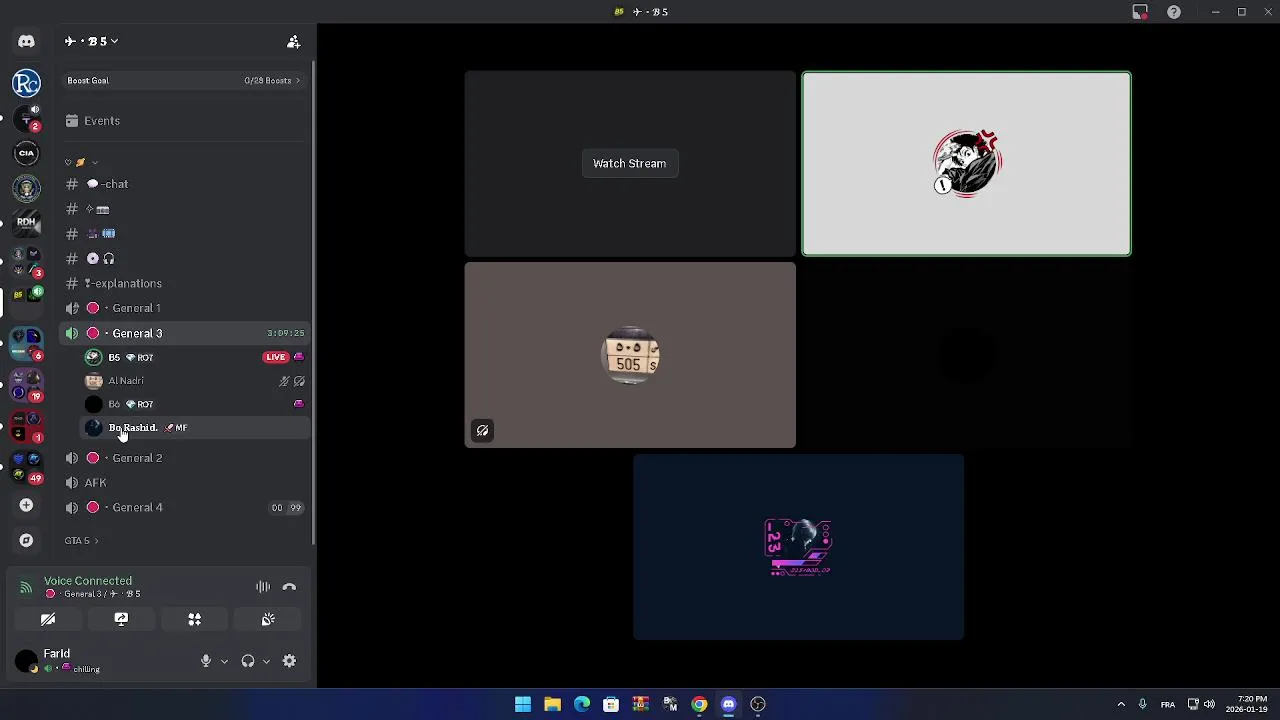1280x720 pixels.
Task: Open the chat text channel
Action: [x=185, y=184]
